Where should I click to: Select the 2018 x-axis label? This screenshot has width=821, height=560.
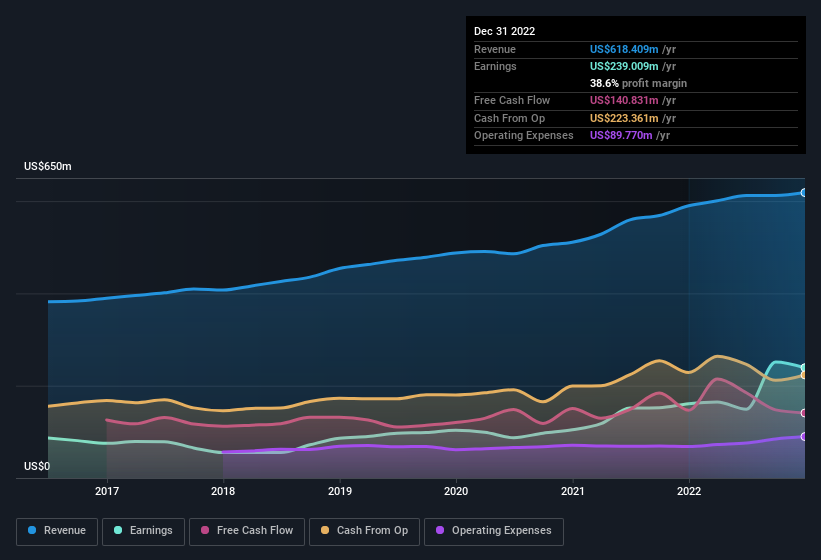click(223, 491)
